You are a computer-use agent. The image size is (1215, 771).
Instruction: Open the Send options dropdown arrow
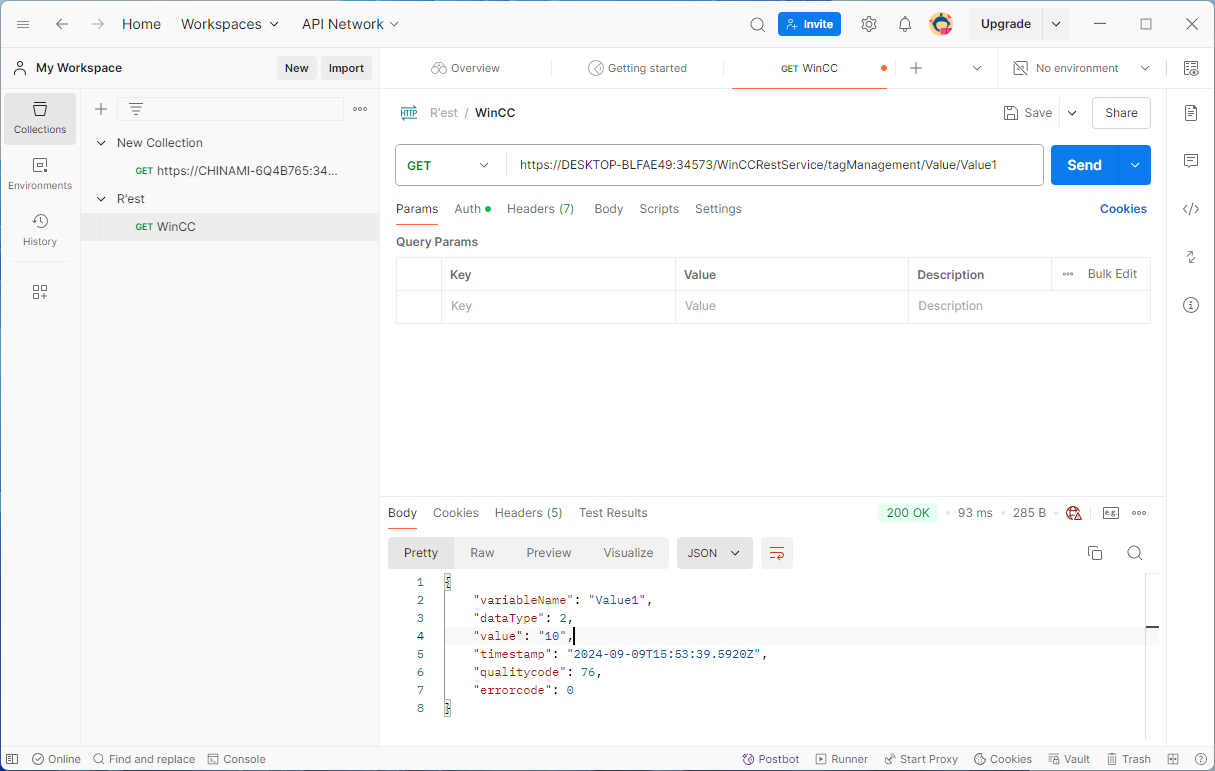(1134, 165)
